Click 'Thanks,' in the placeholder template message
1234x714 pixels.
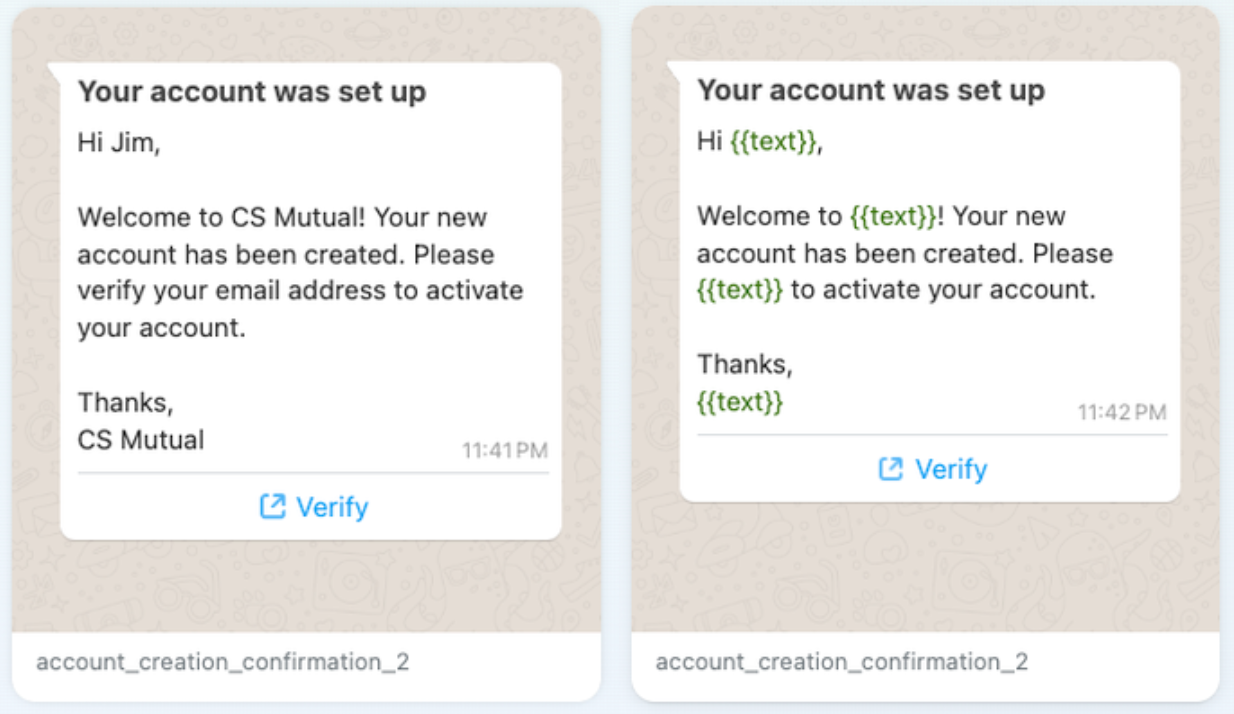click(744, 364)
